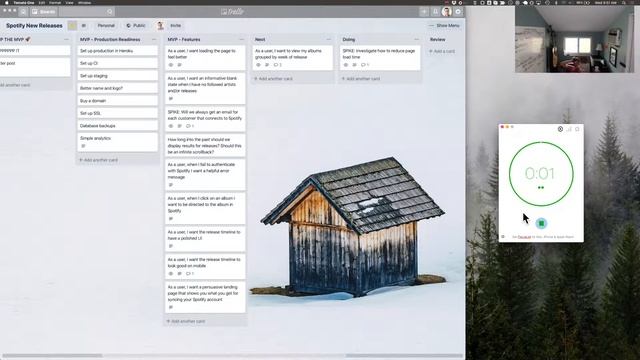Open Trello home icon in the header

(x=23, y=12)
